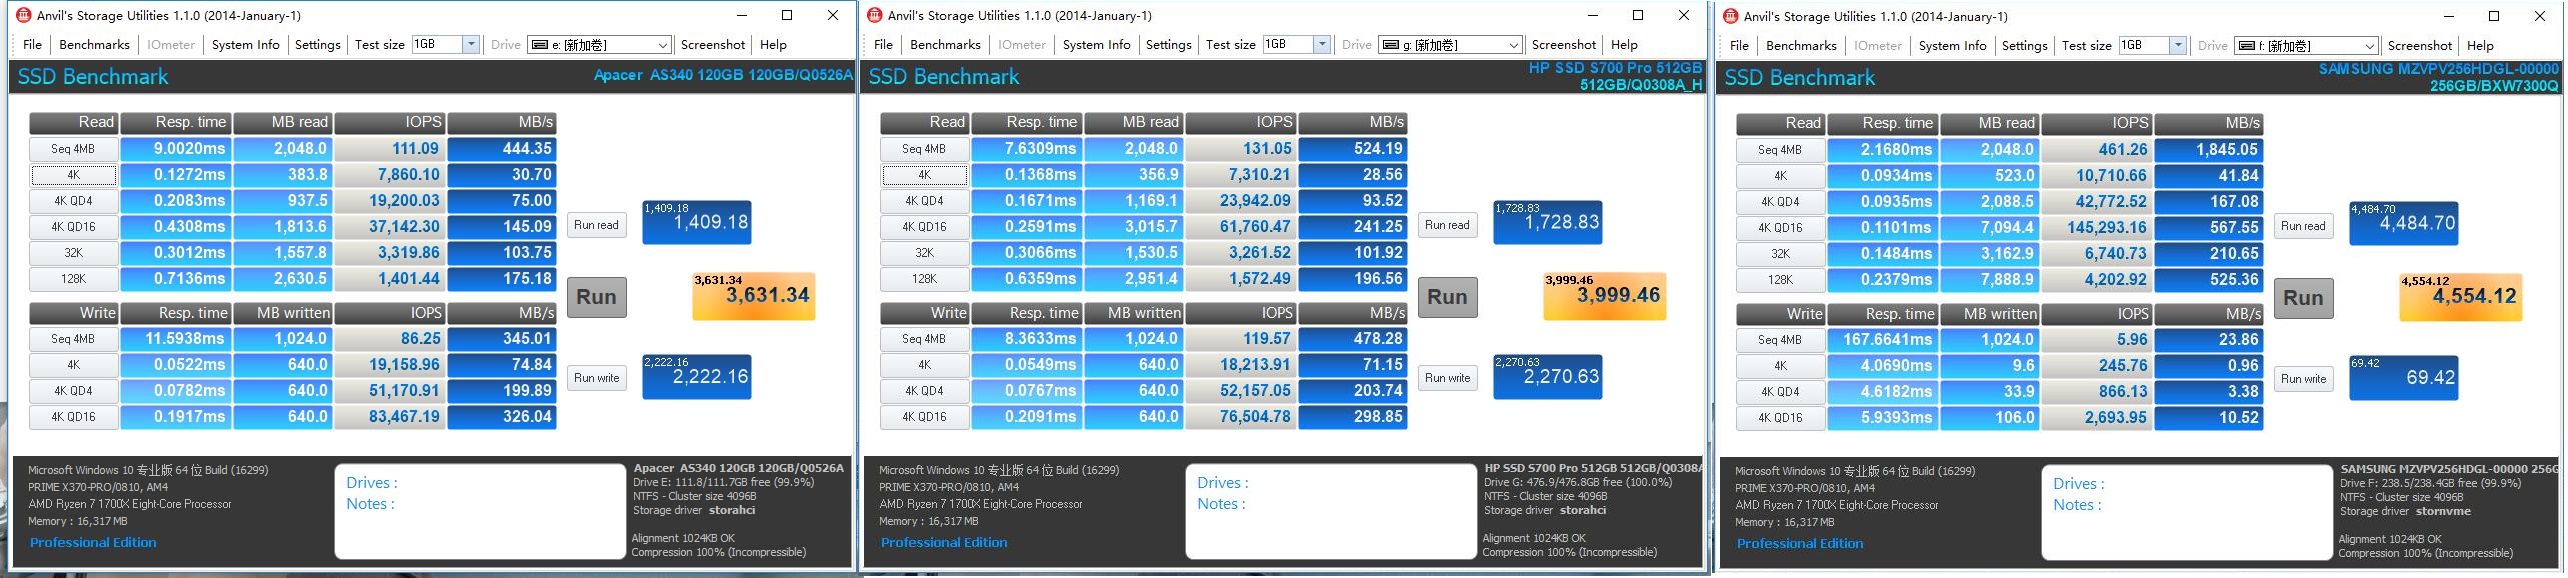
Task: Select the read 4K QD16 test in the Apacer window
Action: tap(74, 227)
